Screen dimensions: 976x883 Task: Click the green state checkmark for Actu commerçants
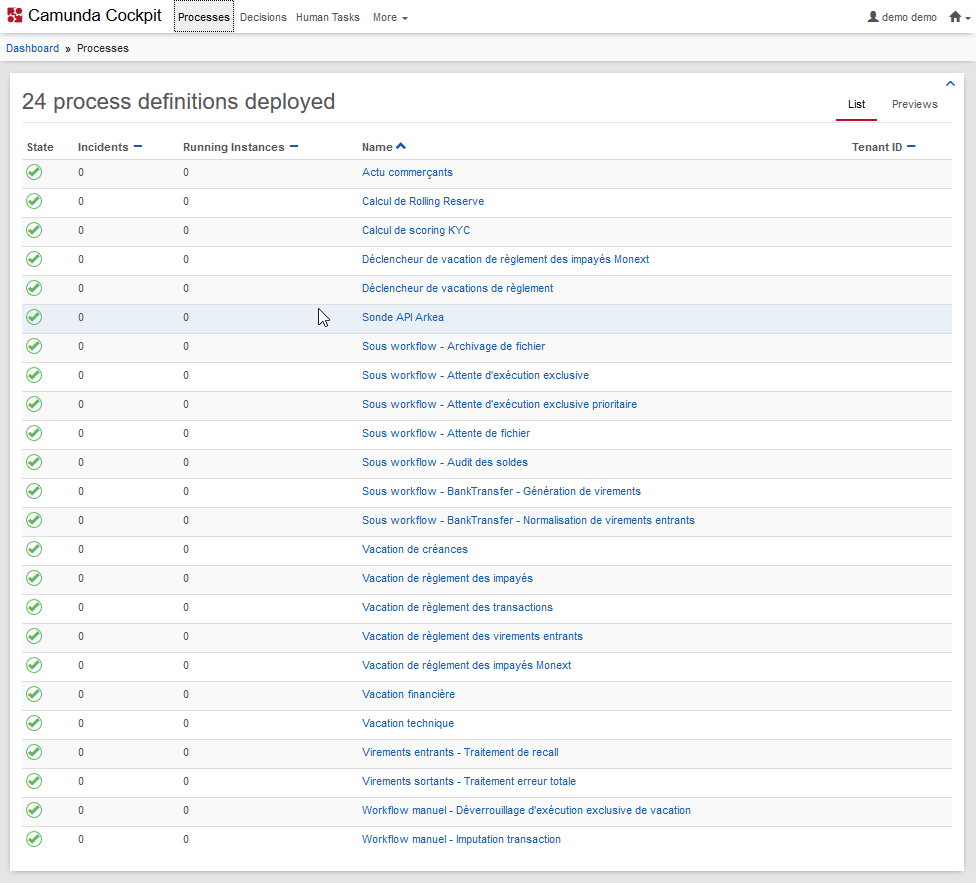tap(34, 172)
